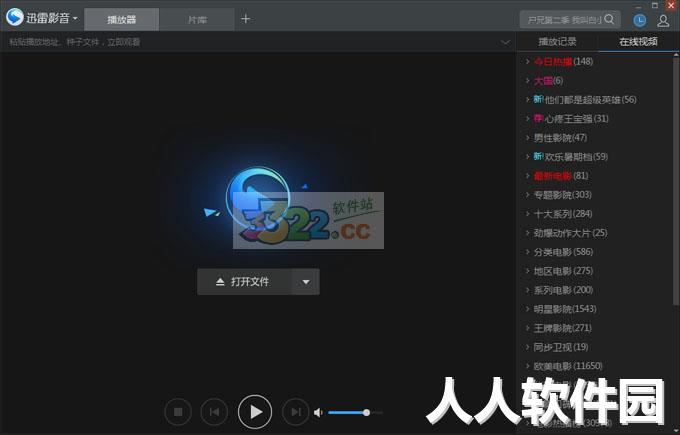Screen dimensions: 680x435
Task: Click the 打开文件 button
Action: (x=244, y=282)
